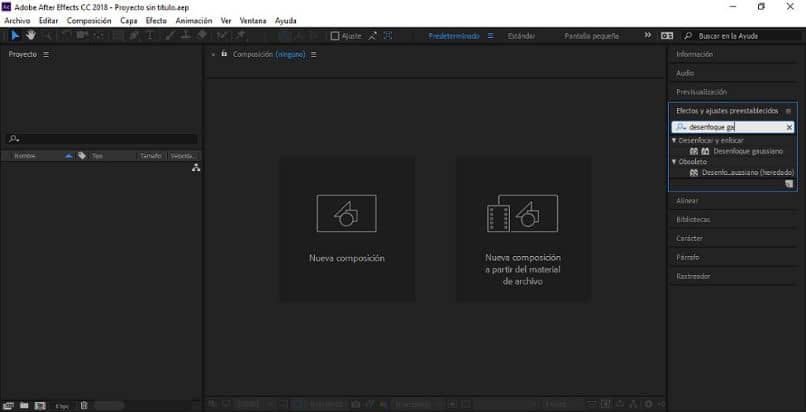Open the (ninguno) composition dropdown

pyautogui.click(x=290, y=54)
